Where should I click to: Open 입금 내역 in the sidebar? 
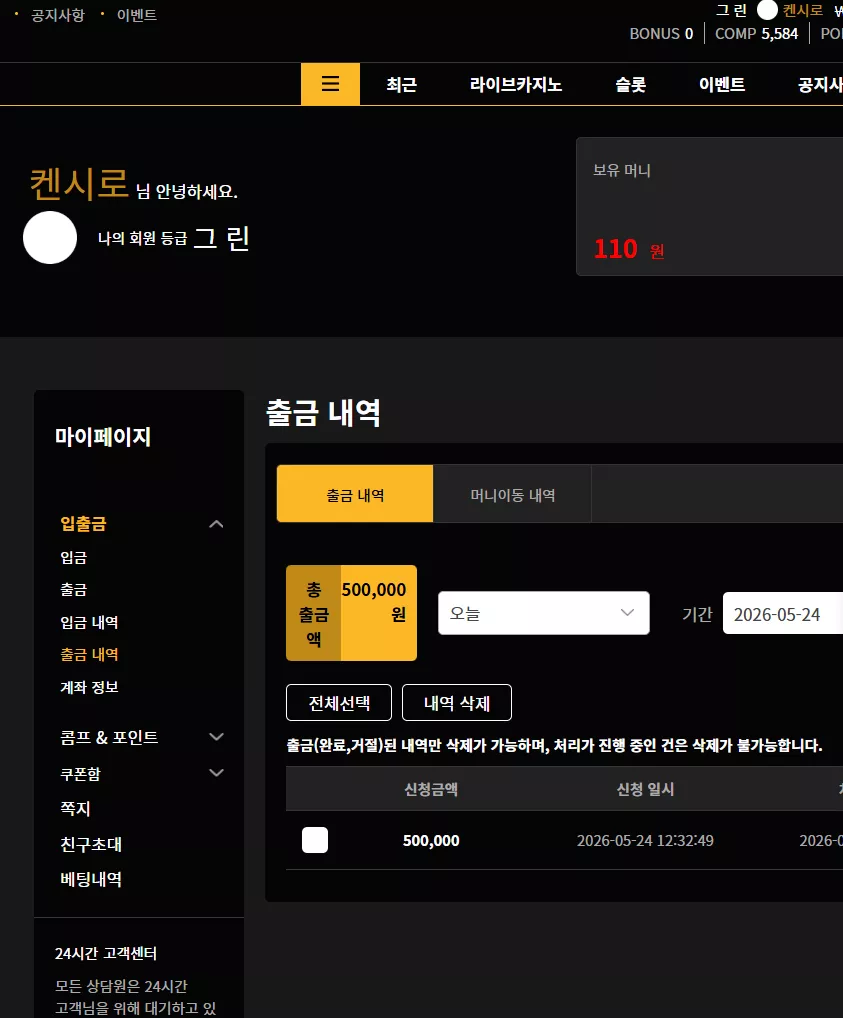(x=89, y=622)
